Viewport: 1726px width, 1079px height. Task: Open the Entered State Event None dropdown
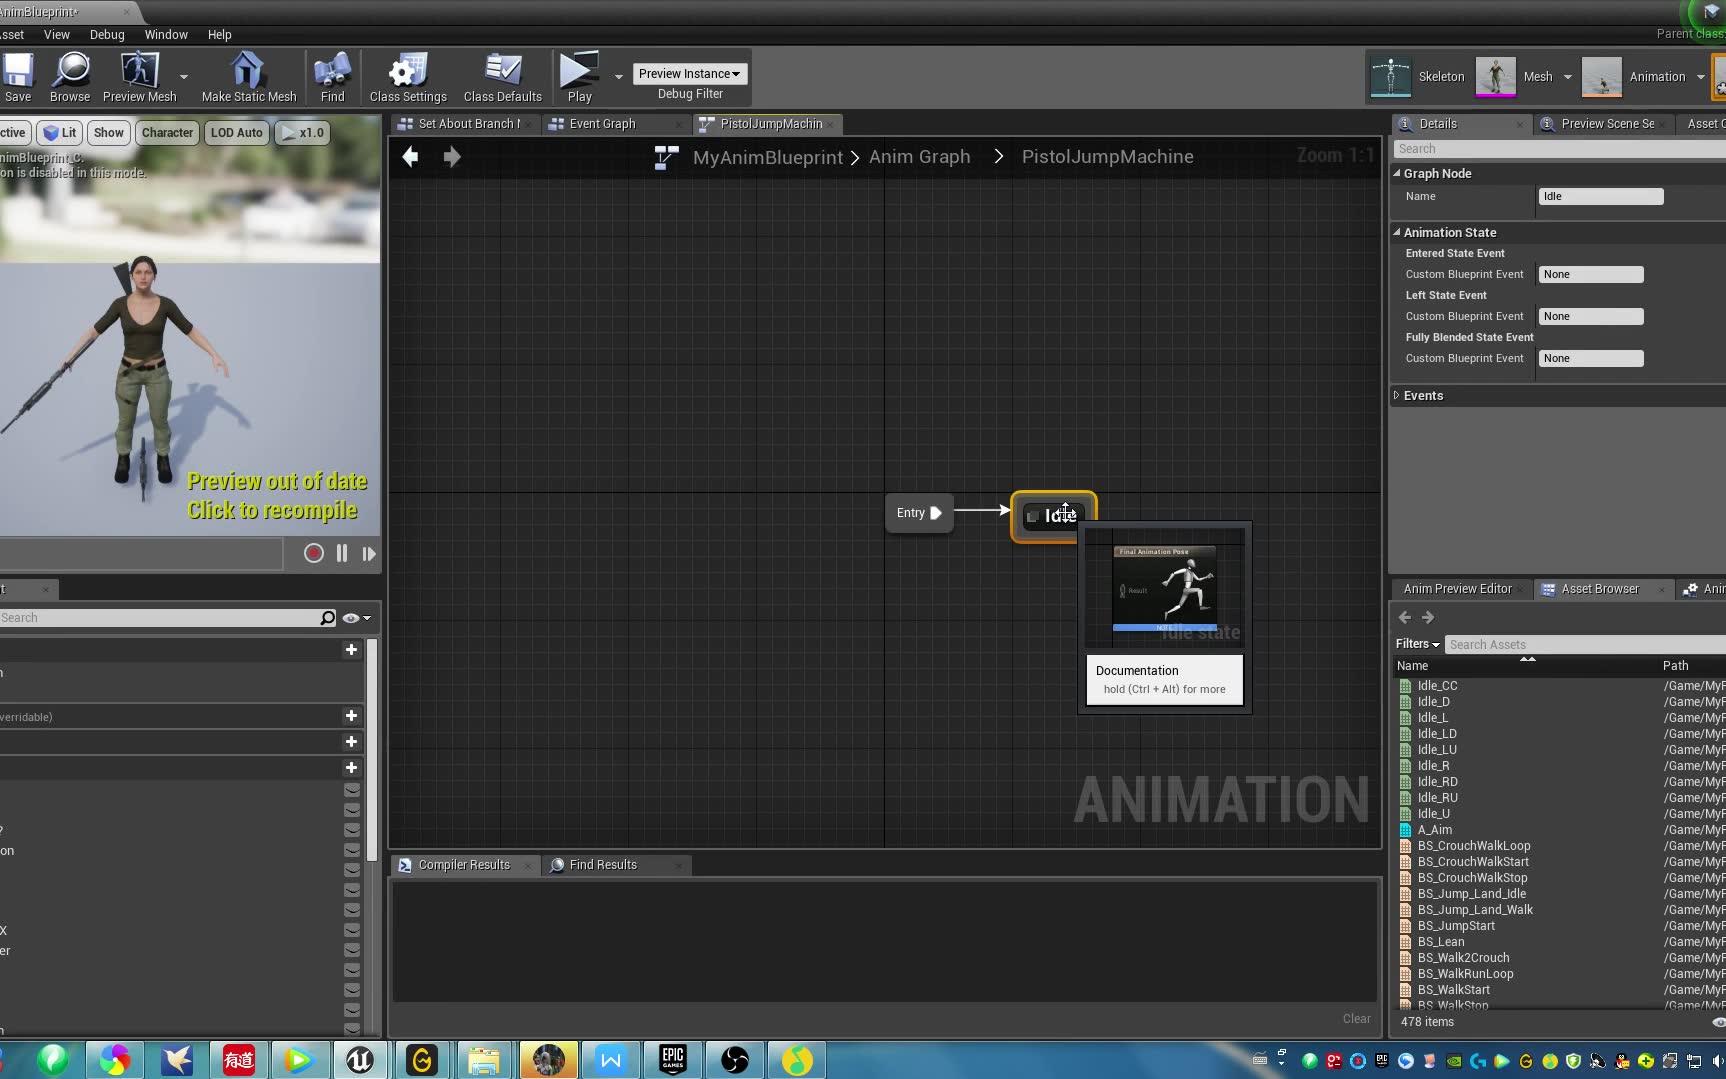click(x=1590, y=273)
